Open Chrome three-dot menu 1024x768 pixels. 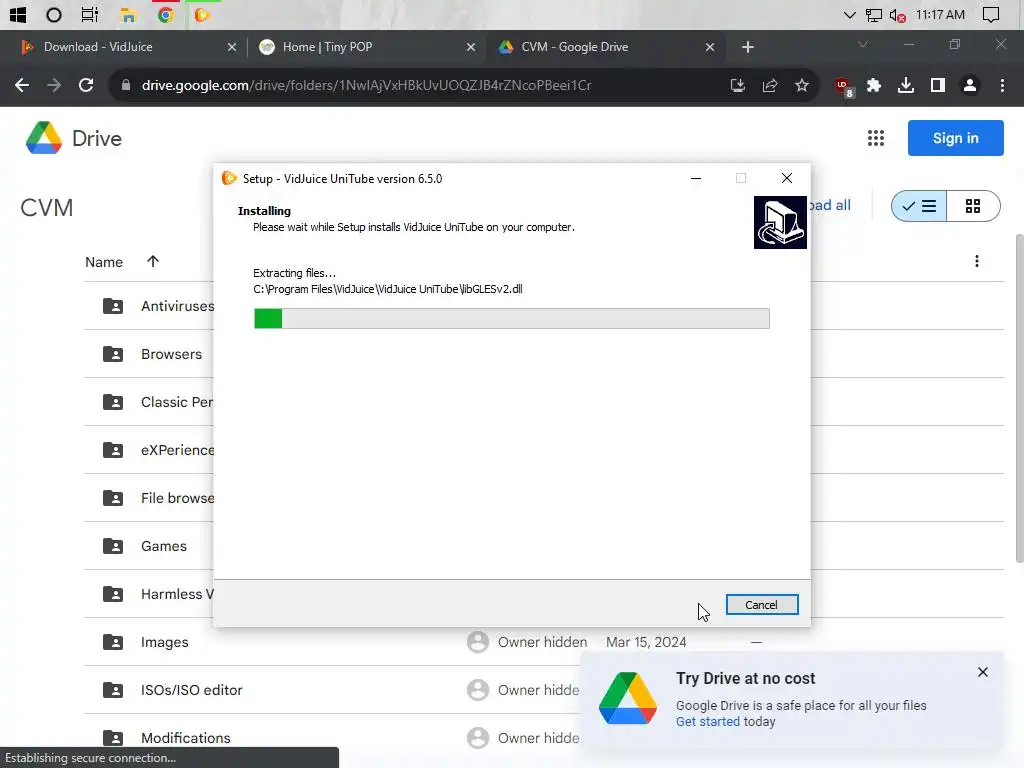pyautogui.click(x=1002, y=85)
